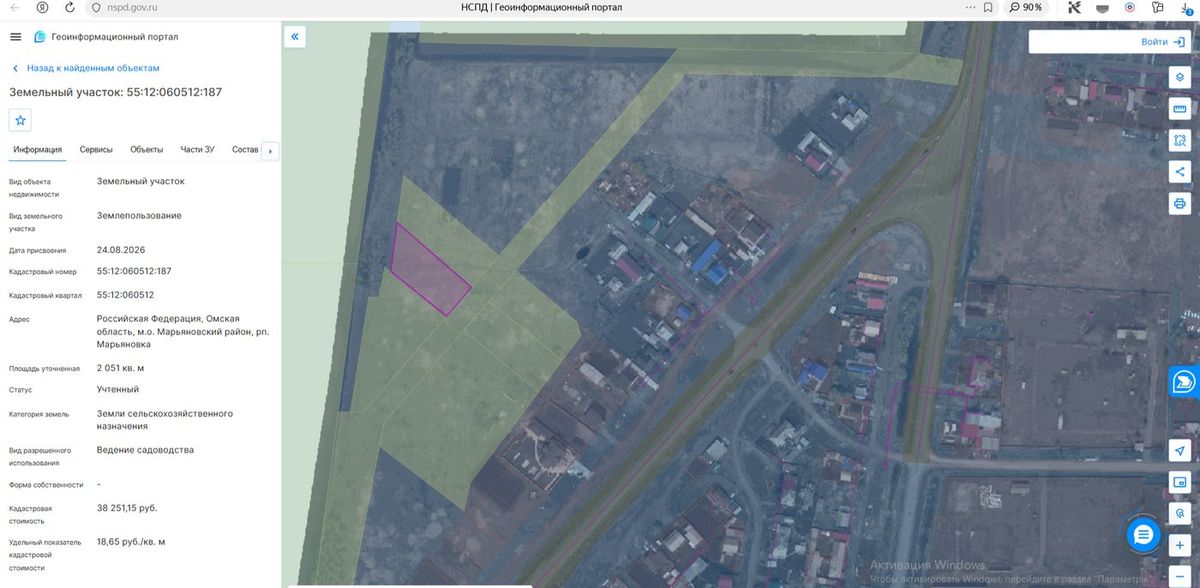Image resolution: width=1200 pixels, height=588 pixels.
Task: Open the map layers panel
Action: coord(1181,79)
